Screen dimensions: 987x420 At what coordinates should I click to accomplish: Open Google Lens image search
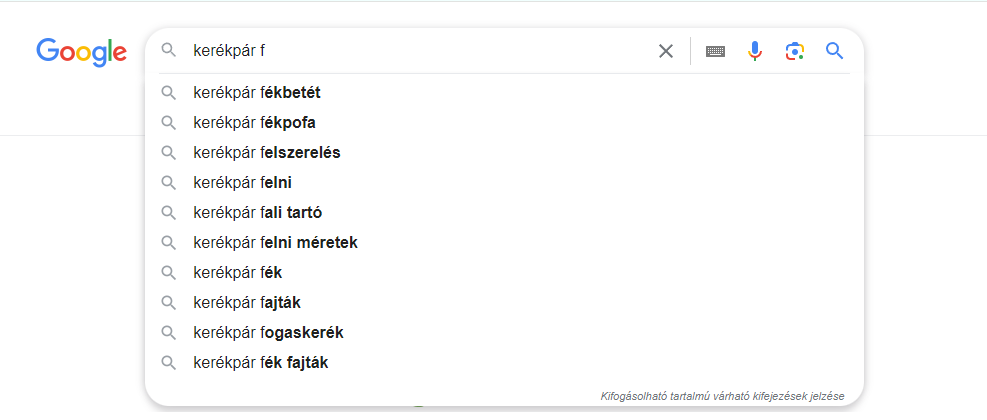click(795, 51)
